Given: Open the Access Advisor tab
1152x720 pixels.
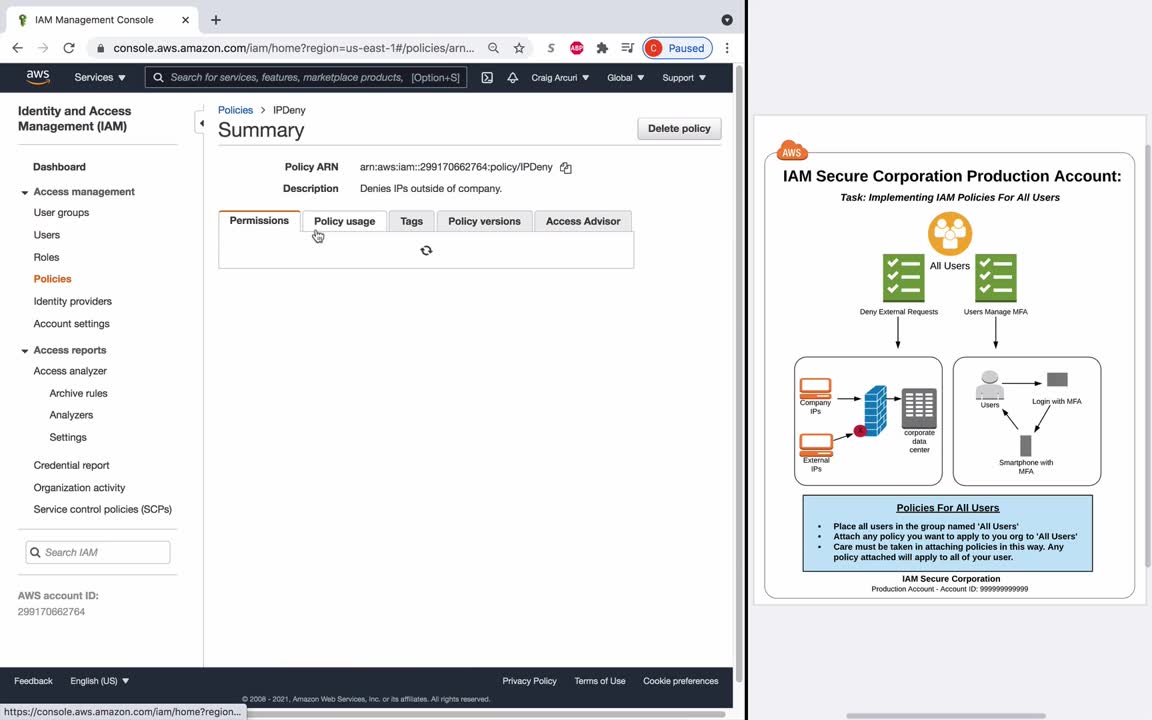Looking at the screenshot, I should point(583,221).
